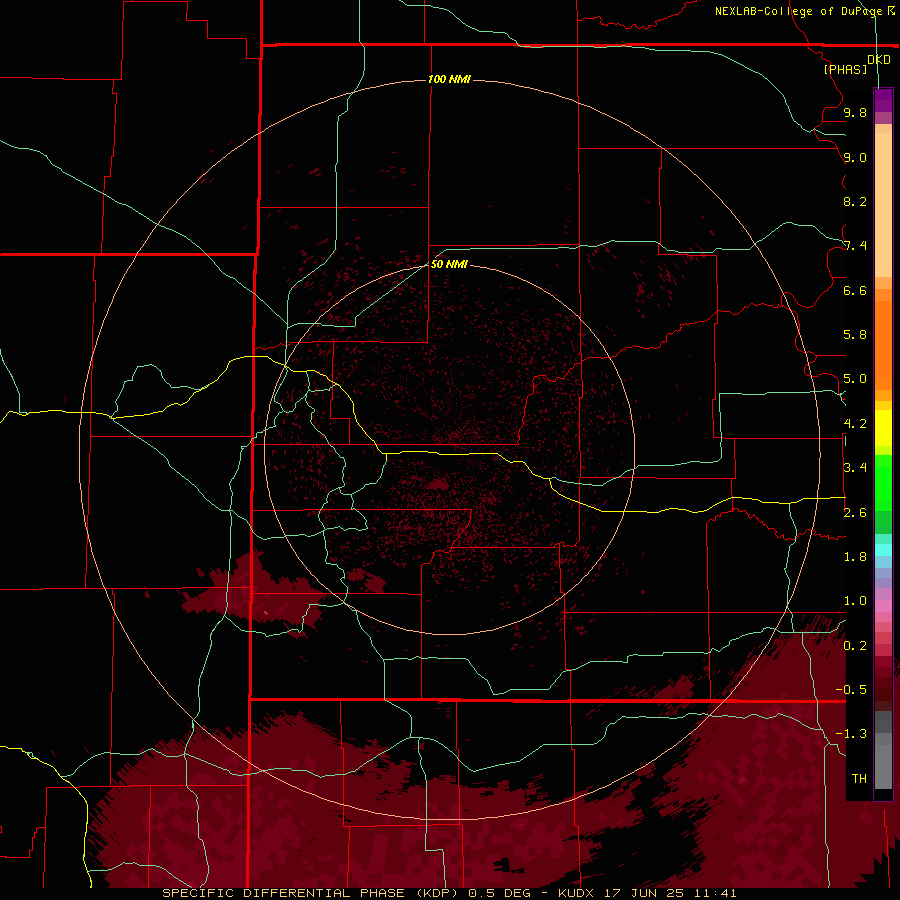
Task: Select the 8.2 scale value
Action: (x=855, y=201)
